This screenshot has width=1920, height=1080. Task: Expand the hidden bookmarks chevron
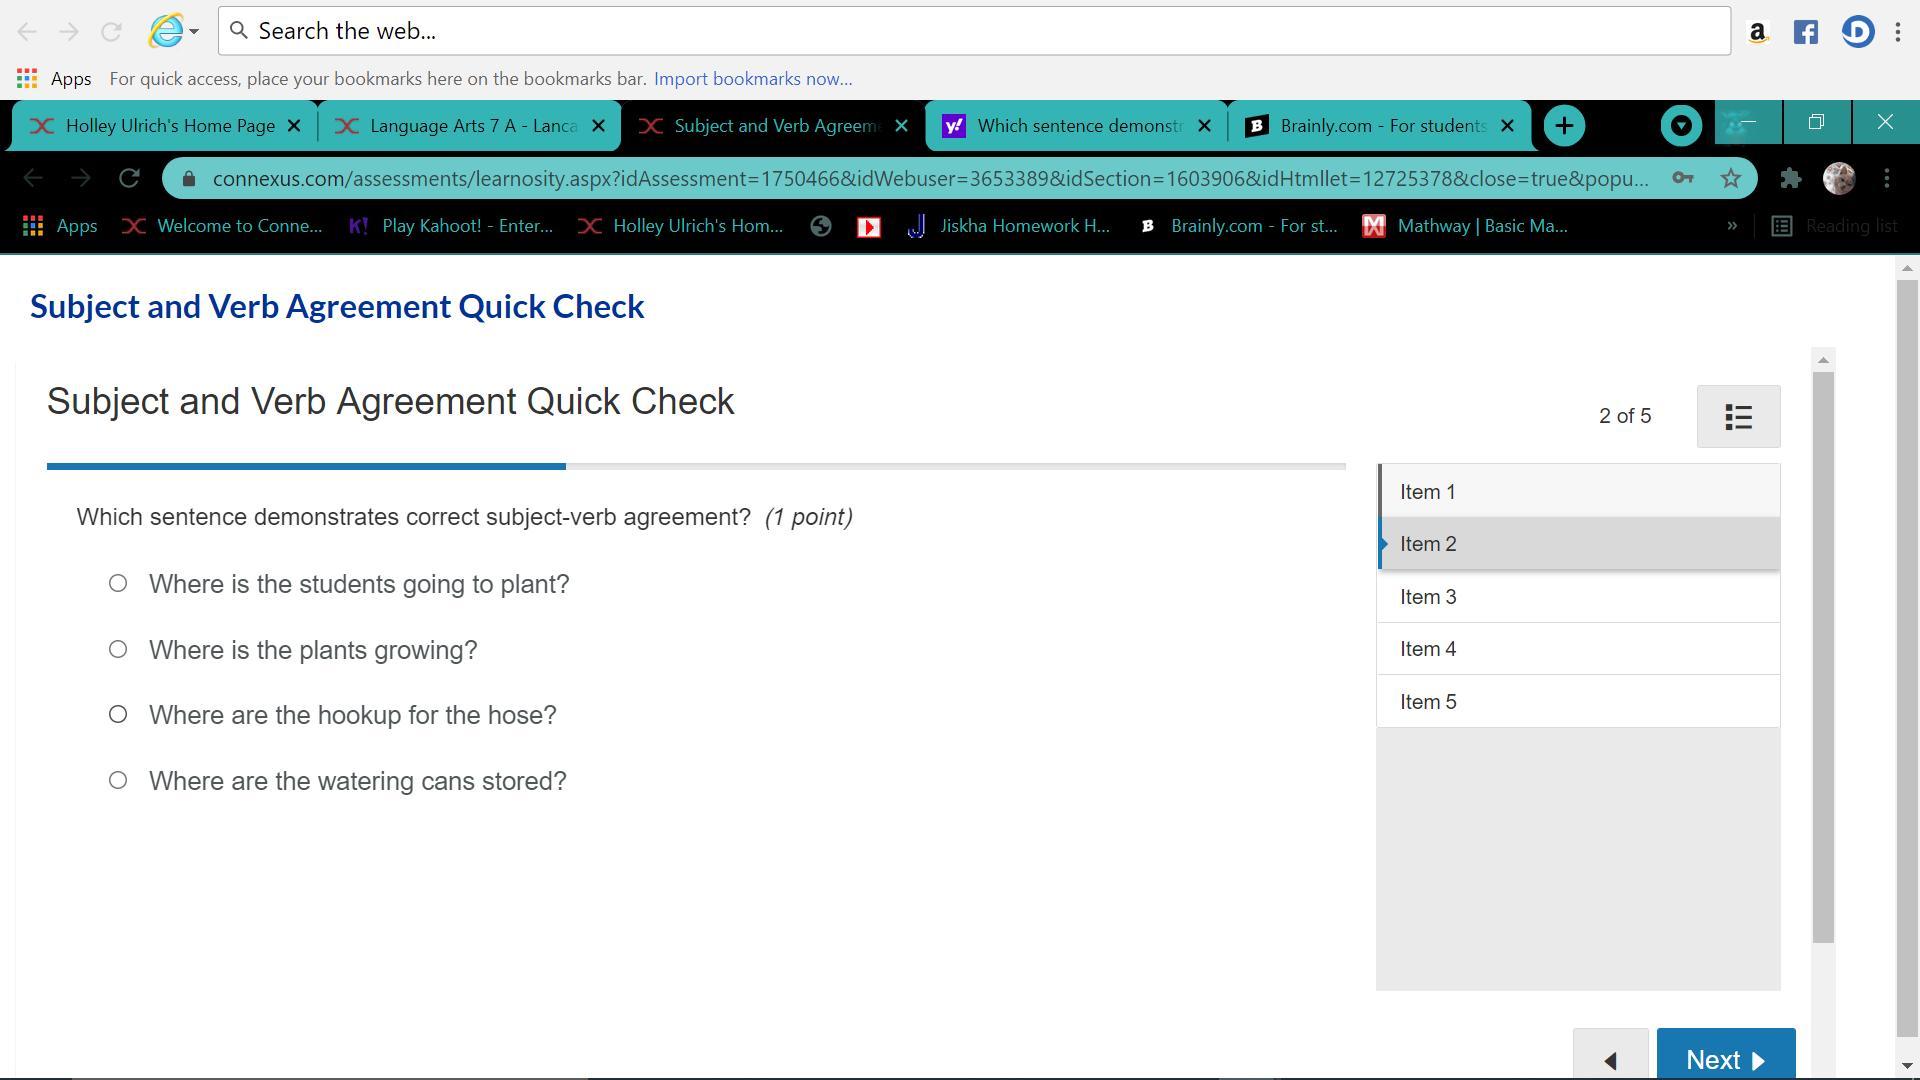point(1732,226)
